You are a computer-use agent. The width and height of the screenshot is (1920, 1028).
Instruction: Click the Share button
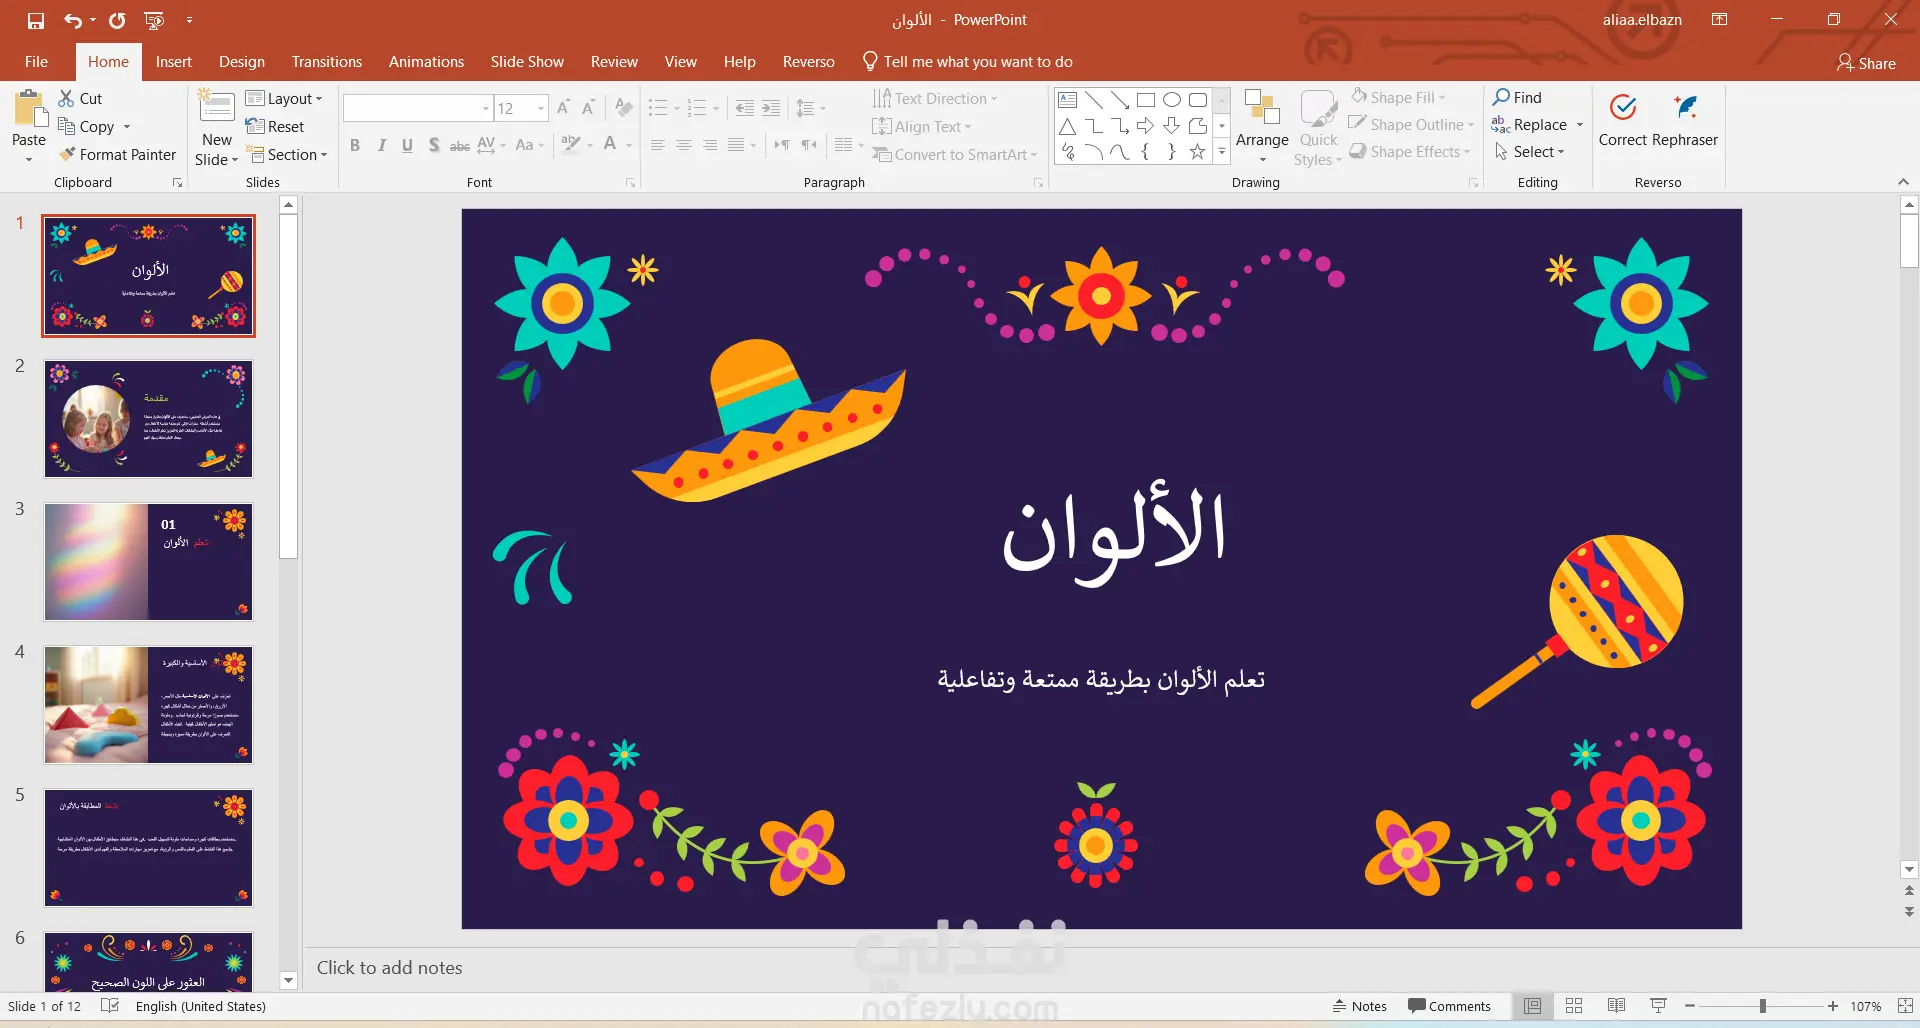1866,63
